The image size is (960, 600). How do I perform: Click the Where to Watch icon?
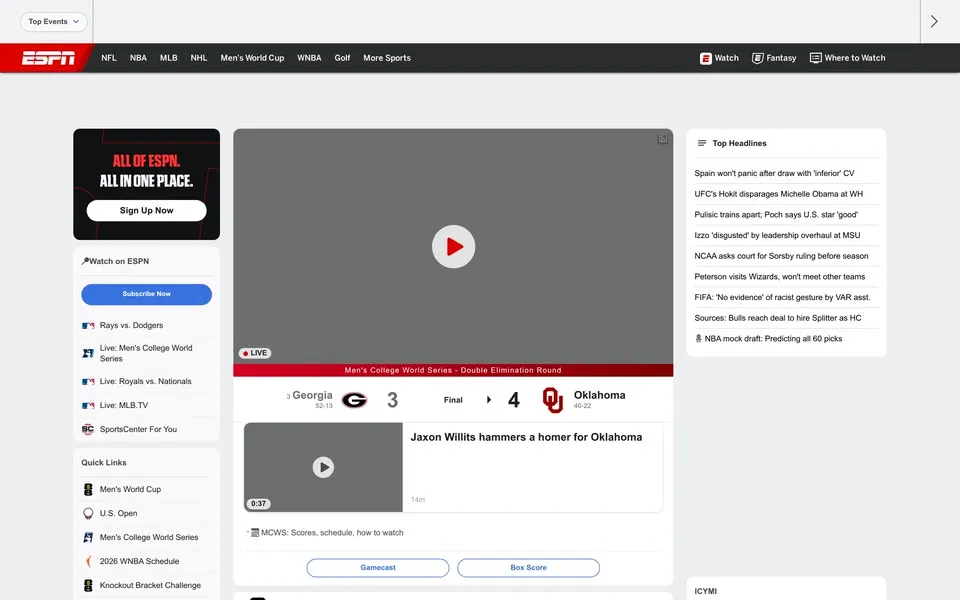click(816, 58)
